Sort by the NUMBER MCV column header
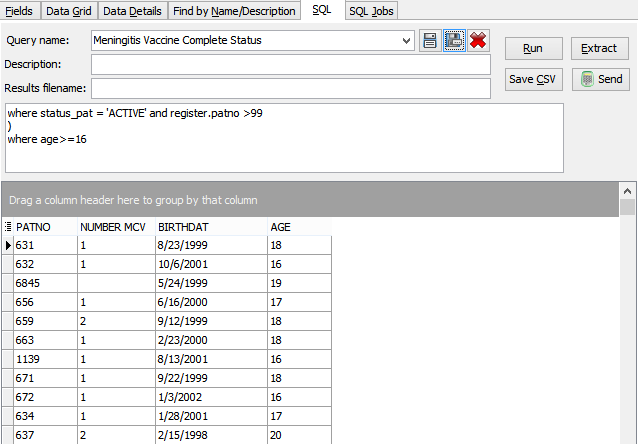 click(x=116, y=227)
